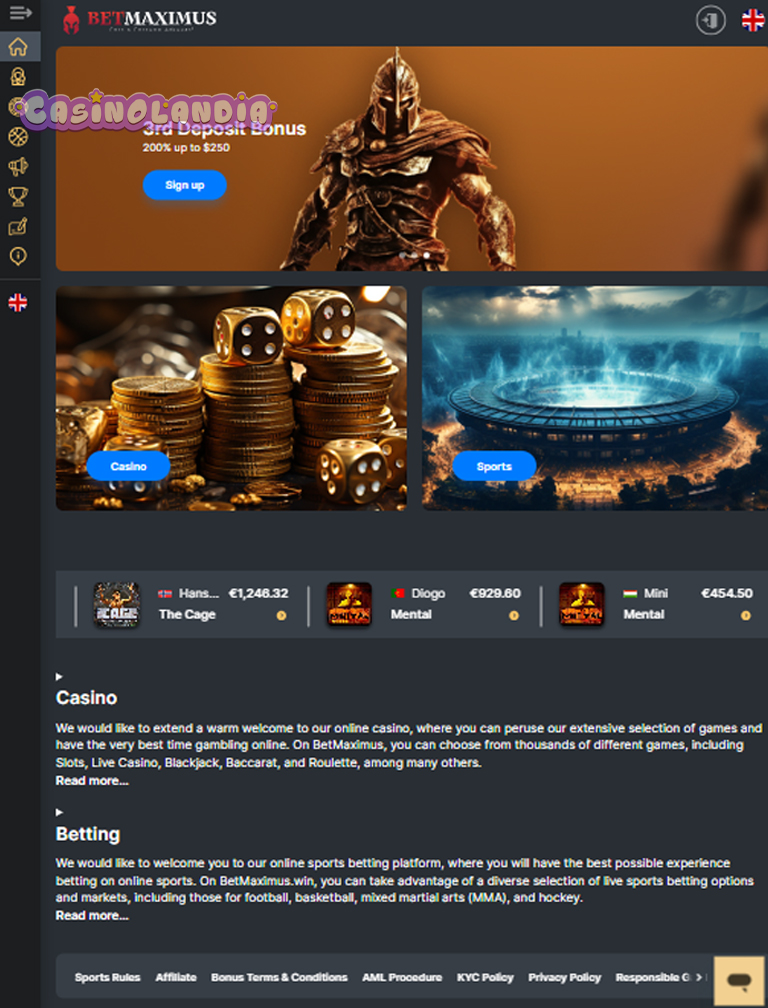Screen dimensions: 768x1008
Task: Click the login door icon in header
Action: pos(710,21)
